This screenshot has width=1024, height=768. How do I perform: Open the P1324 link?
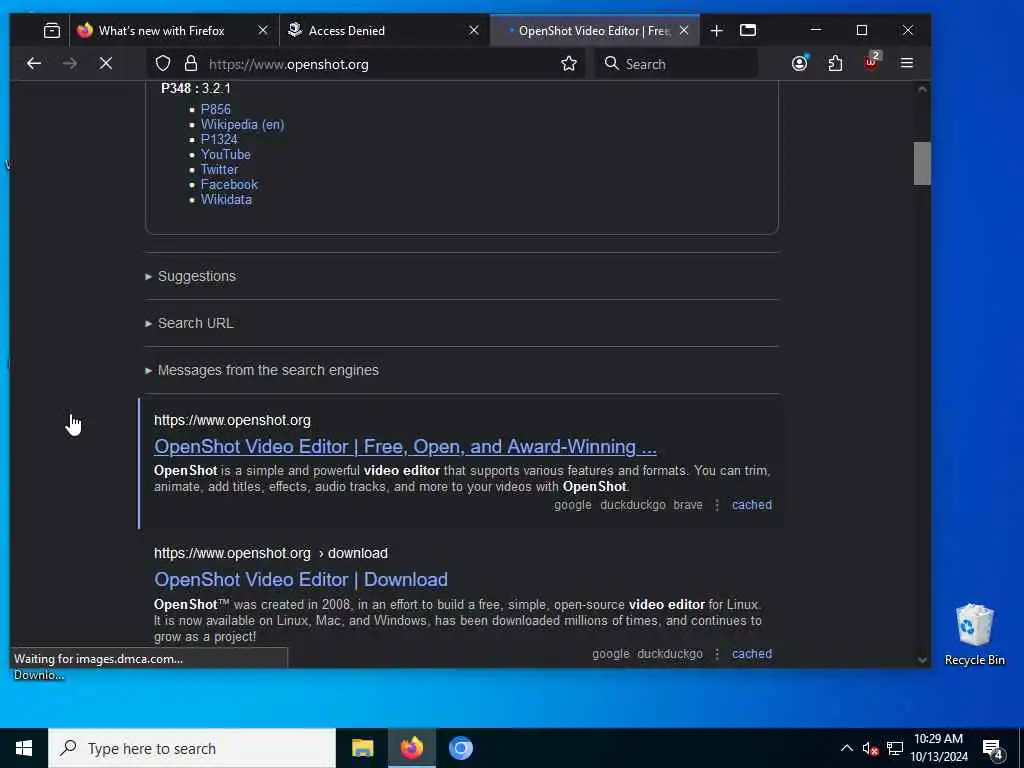click(x=219, y=139)
